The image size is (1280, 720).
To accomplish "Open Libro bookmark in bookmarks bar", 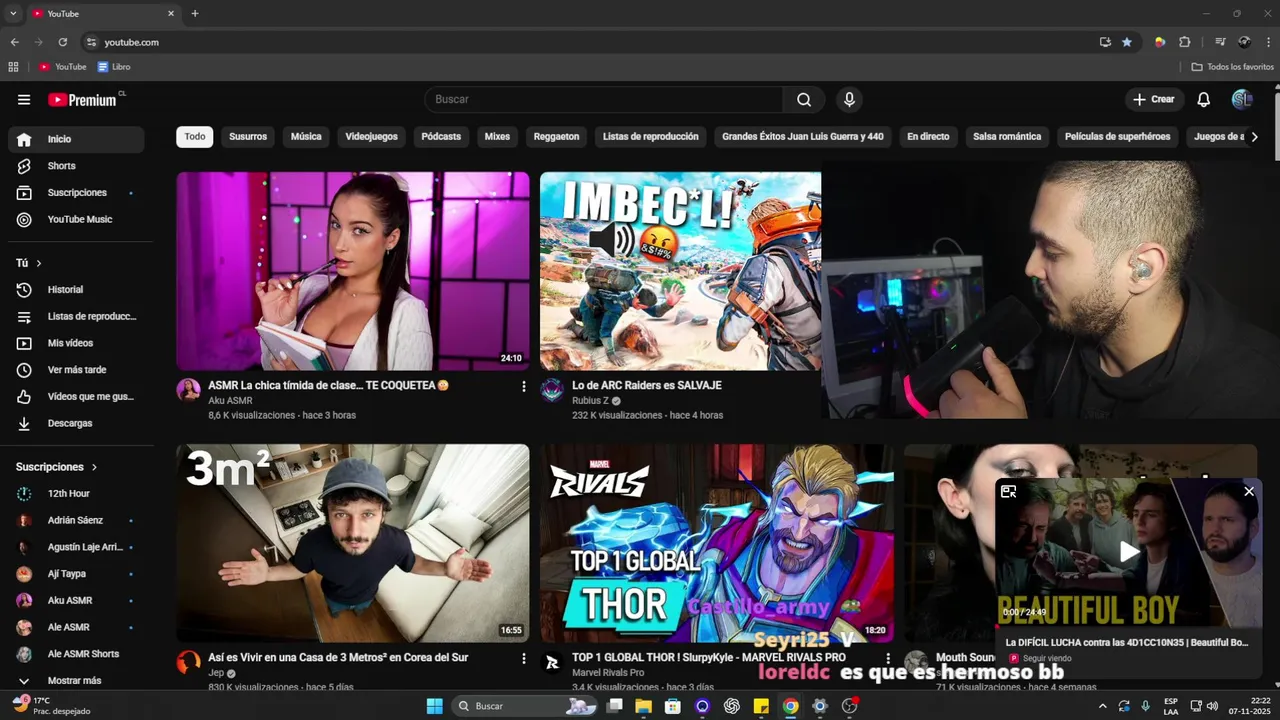I will 114,67.
